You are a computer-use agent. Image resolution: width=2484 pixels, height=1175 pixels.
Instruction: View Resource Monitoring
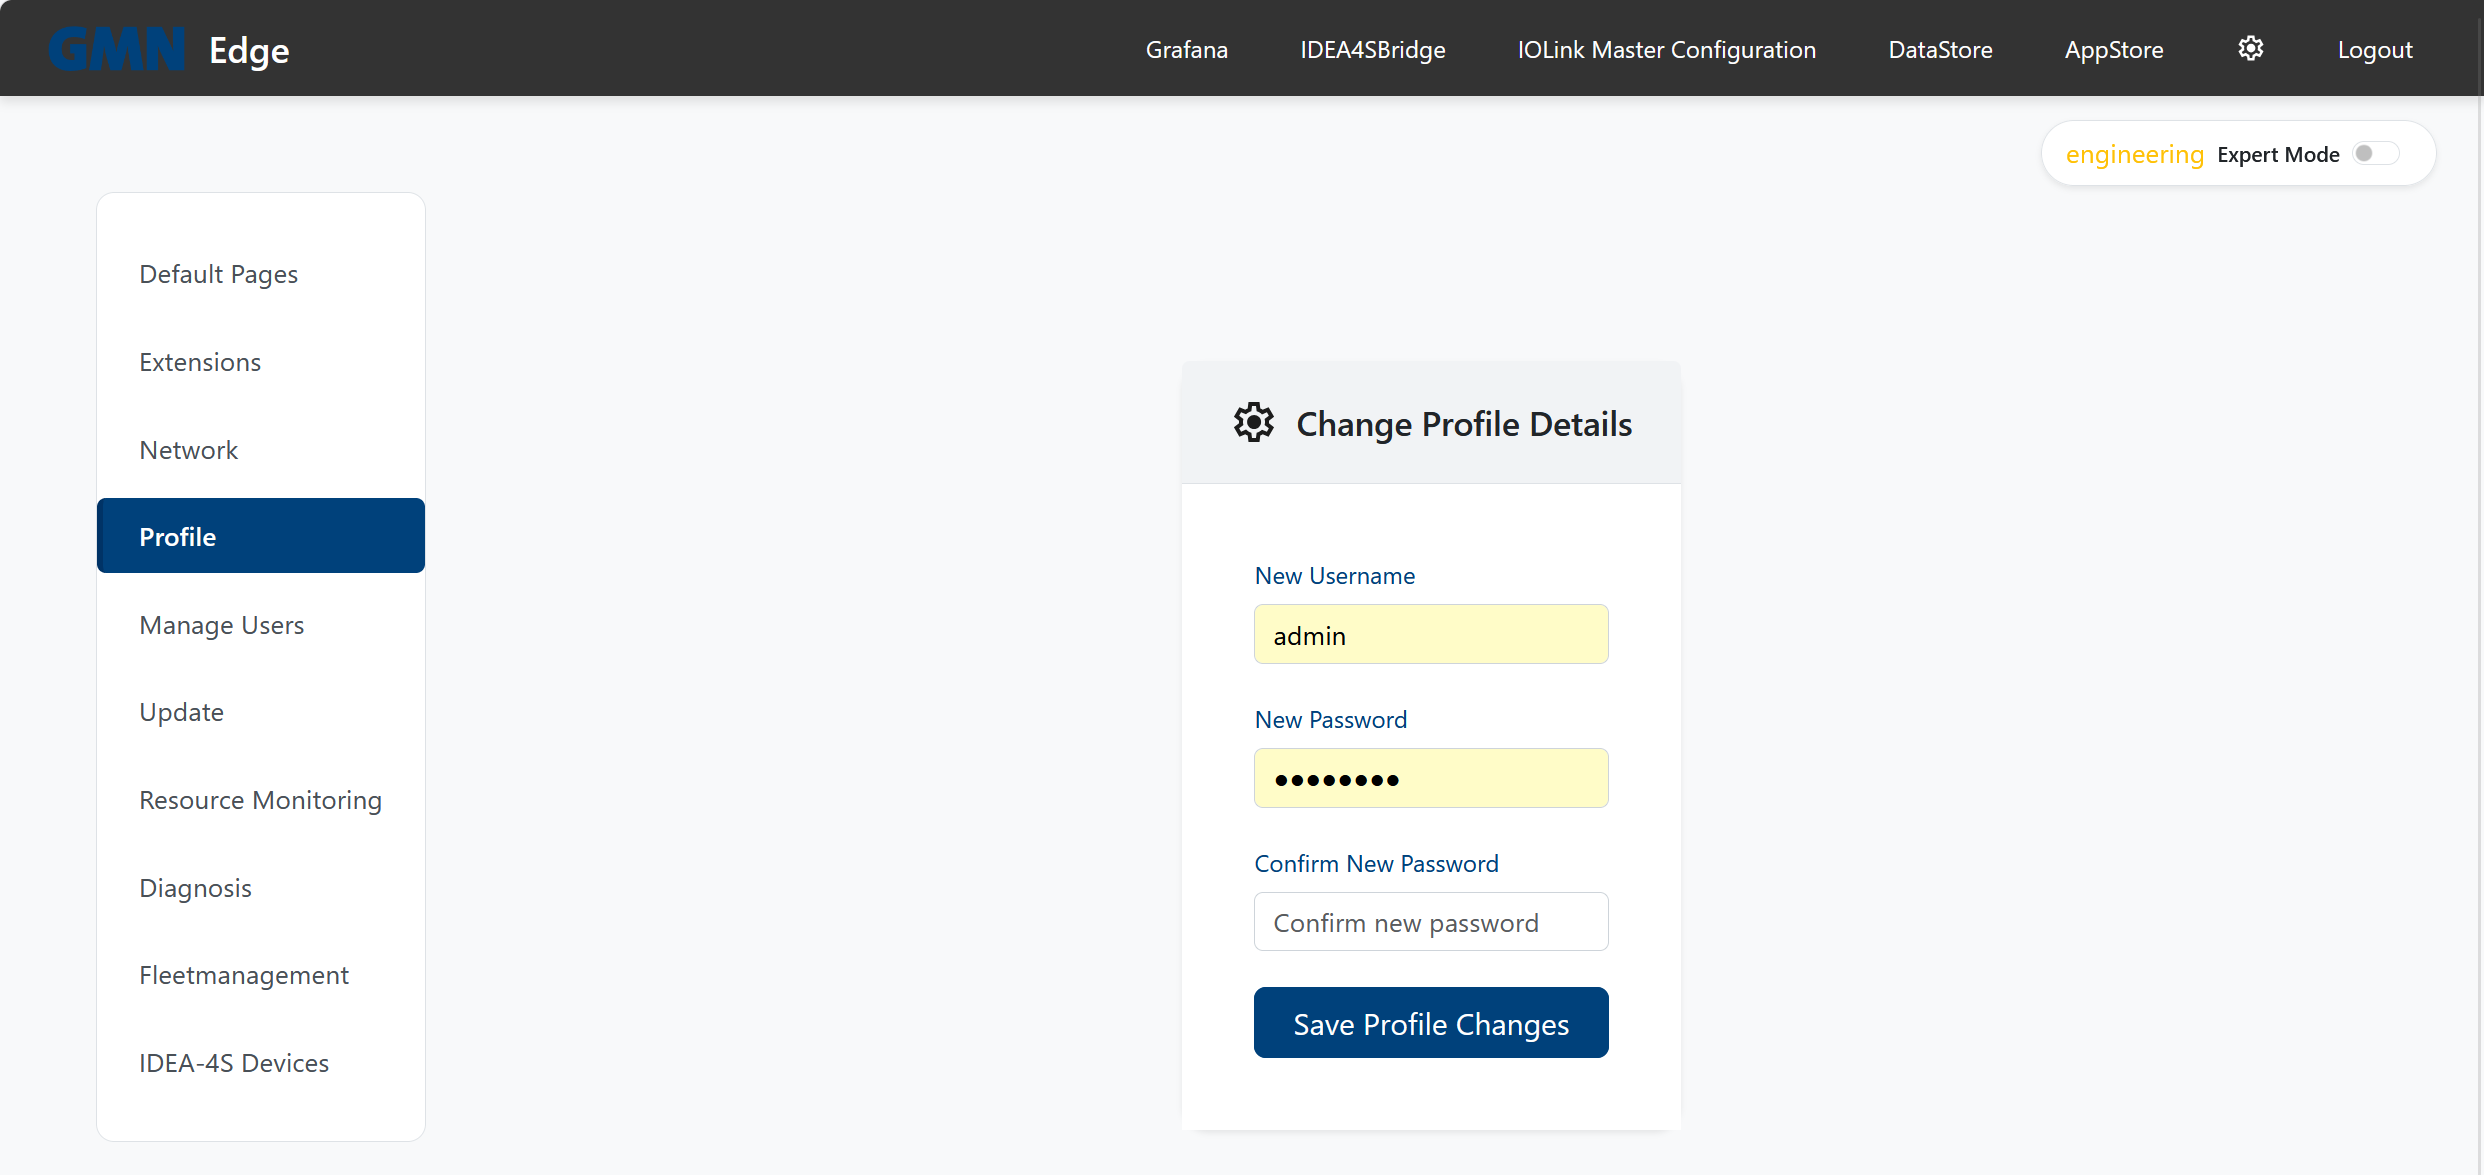260,799
